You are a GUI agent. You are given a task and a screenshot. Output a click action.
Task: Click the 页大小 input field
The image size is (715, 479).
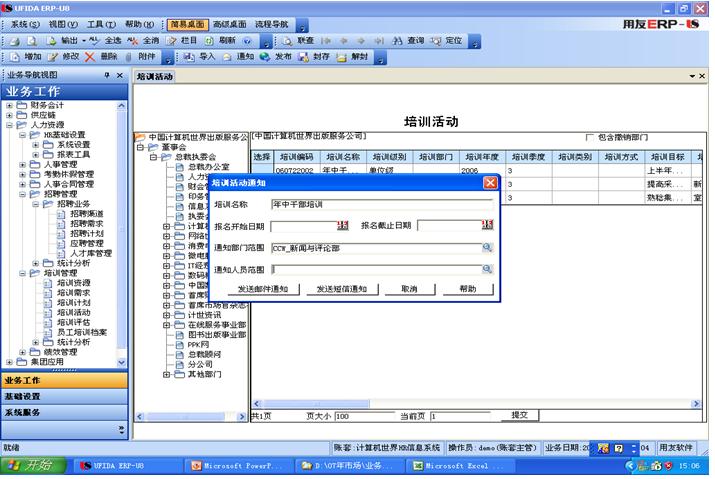(x=364, y=416)
